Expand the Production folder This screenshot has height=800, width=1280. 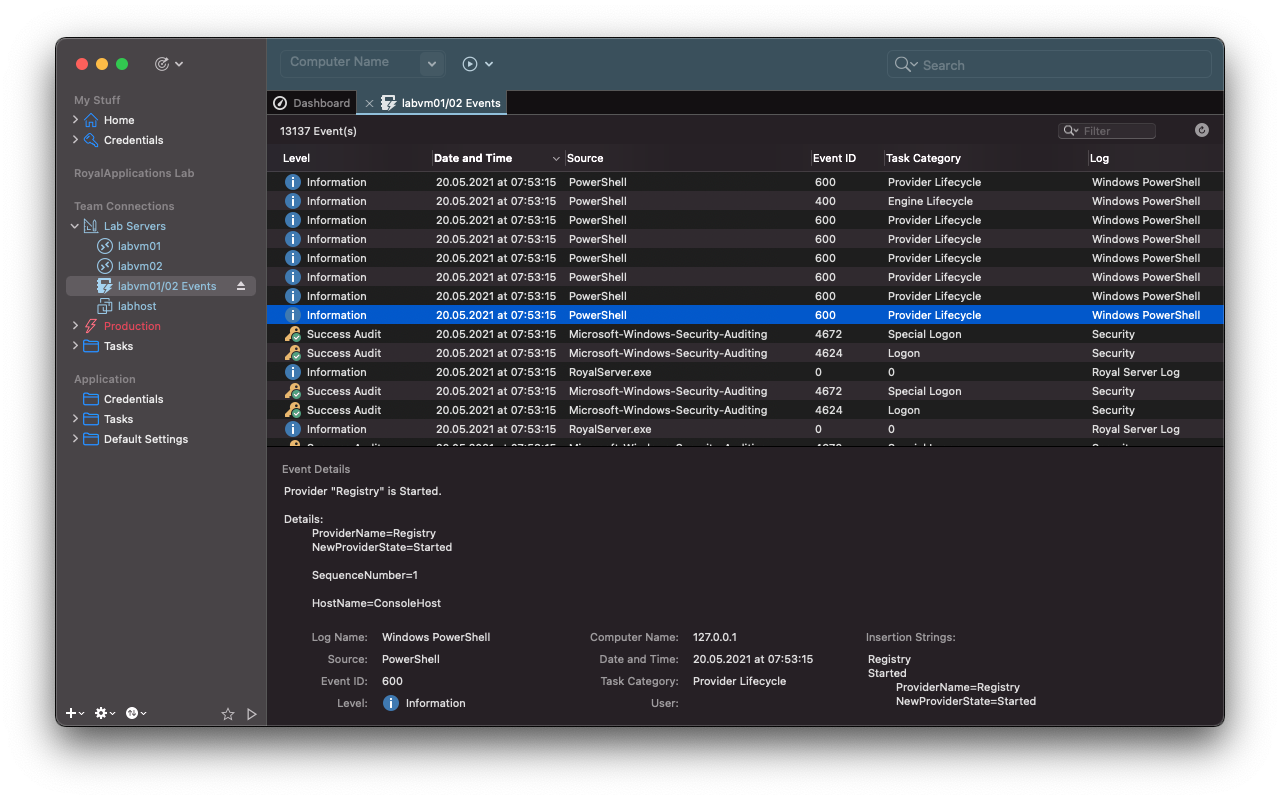point(74,325)
